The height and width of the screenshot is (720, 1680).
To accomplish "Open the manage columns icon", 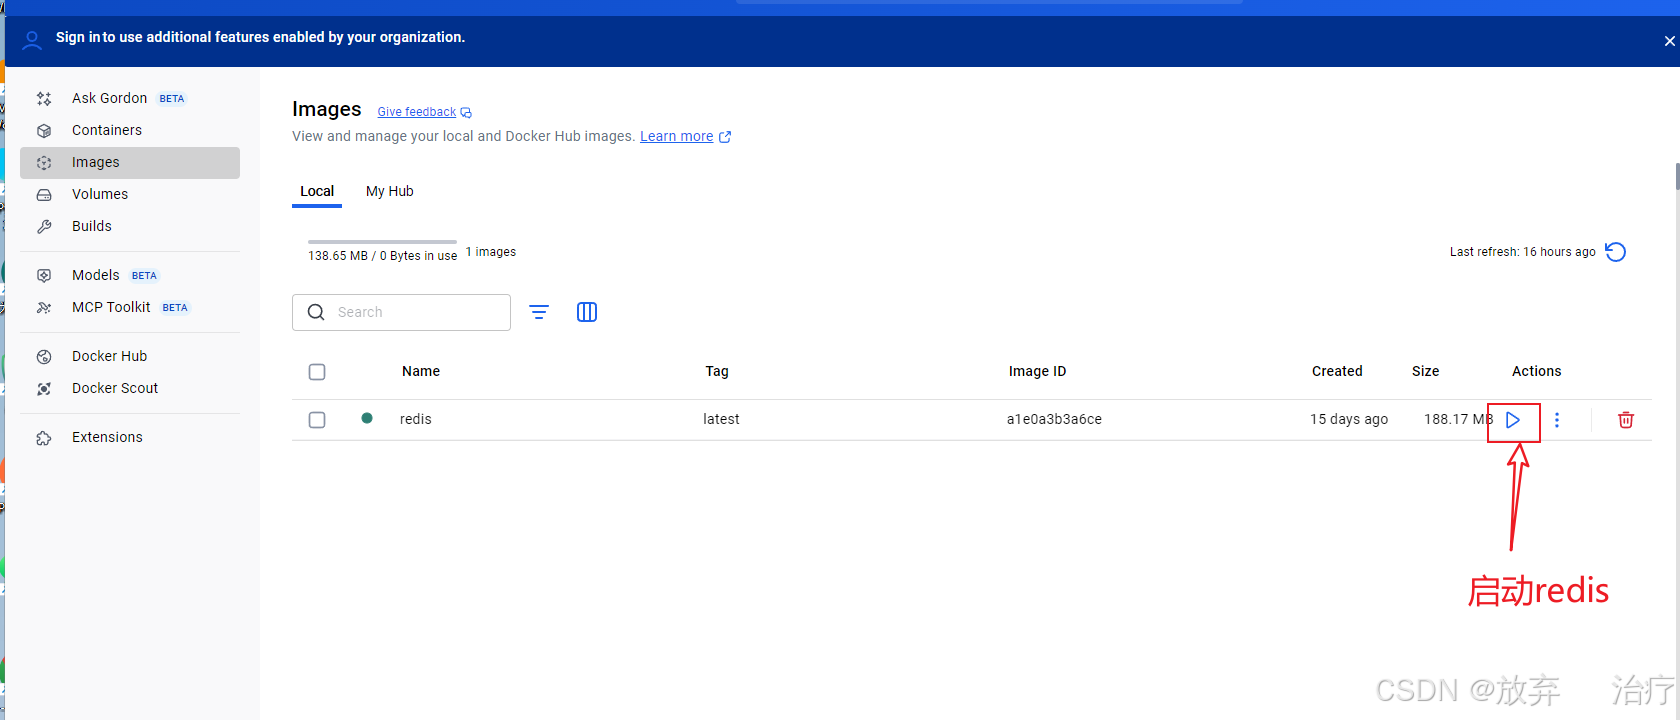I will point(587,312).
